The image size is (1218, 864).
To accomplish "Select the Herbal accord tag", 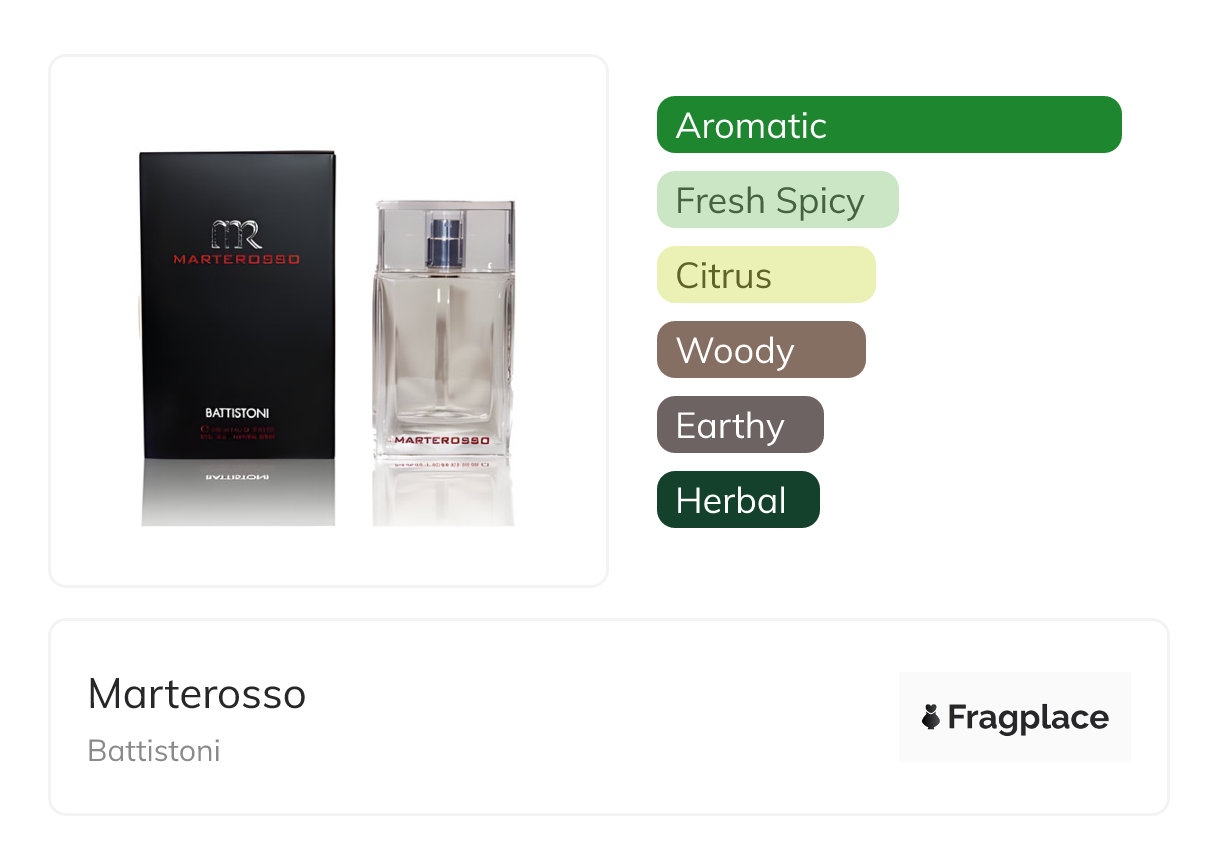I will pyautogui.click(x=738, y=500).
